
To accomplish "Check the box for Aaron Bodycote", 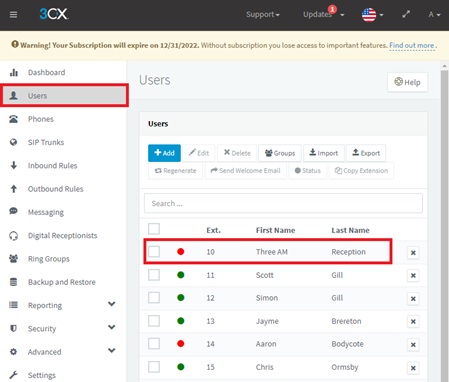I will 154,344.
